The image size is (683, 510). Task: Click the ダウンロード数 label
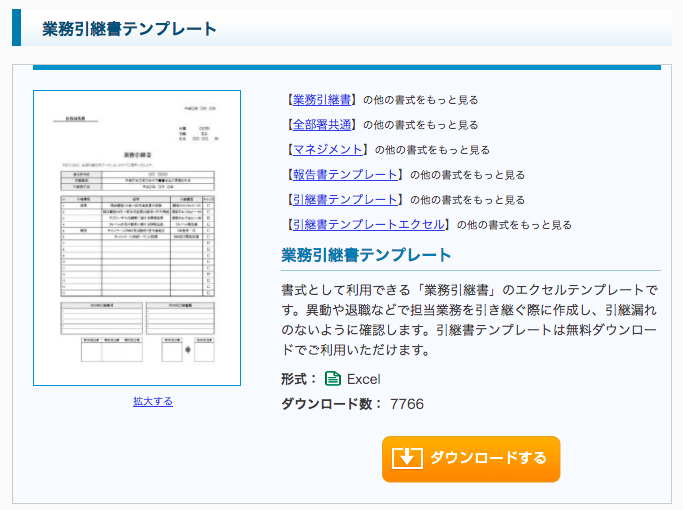coord(331,404)
